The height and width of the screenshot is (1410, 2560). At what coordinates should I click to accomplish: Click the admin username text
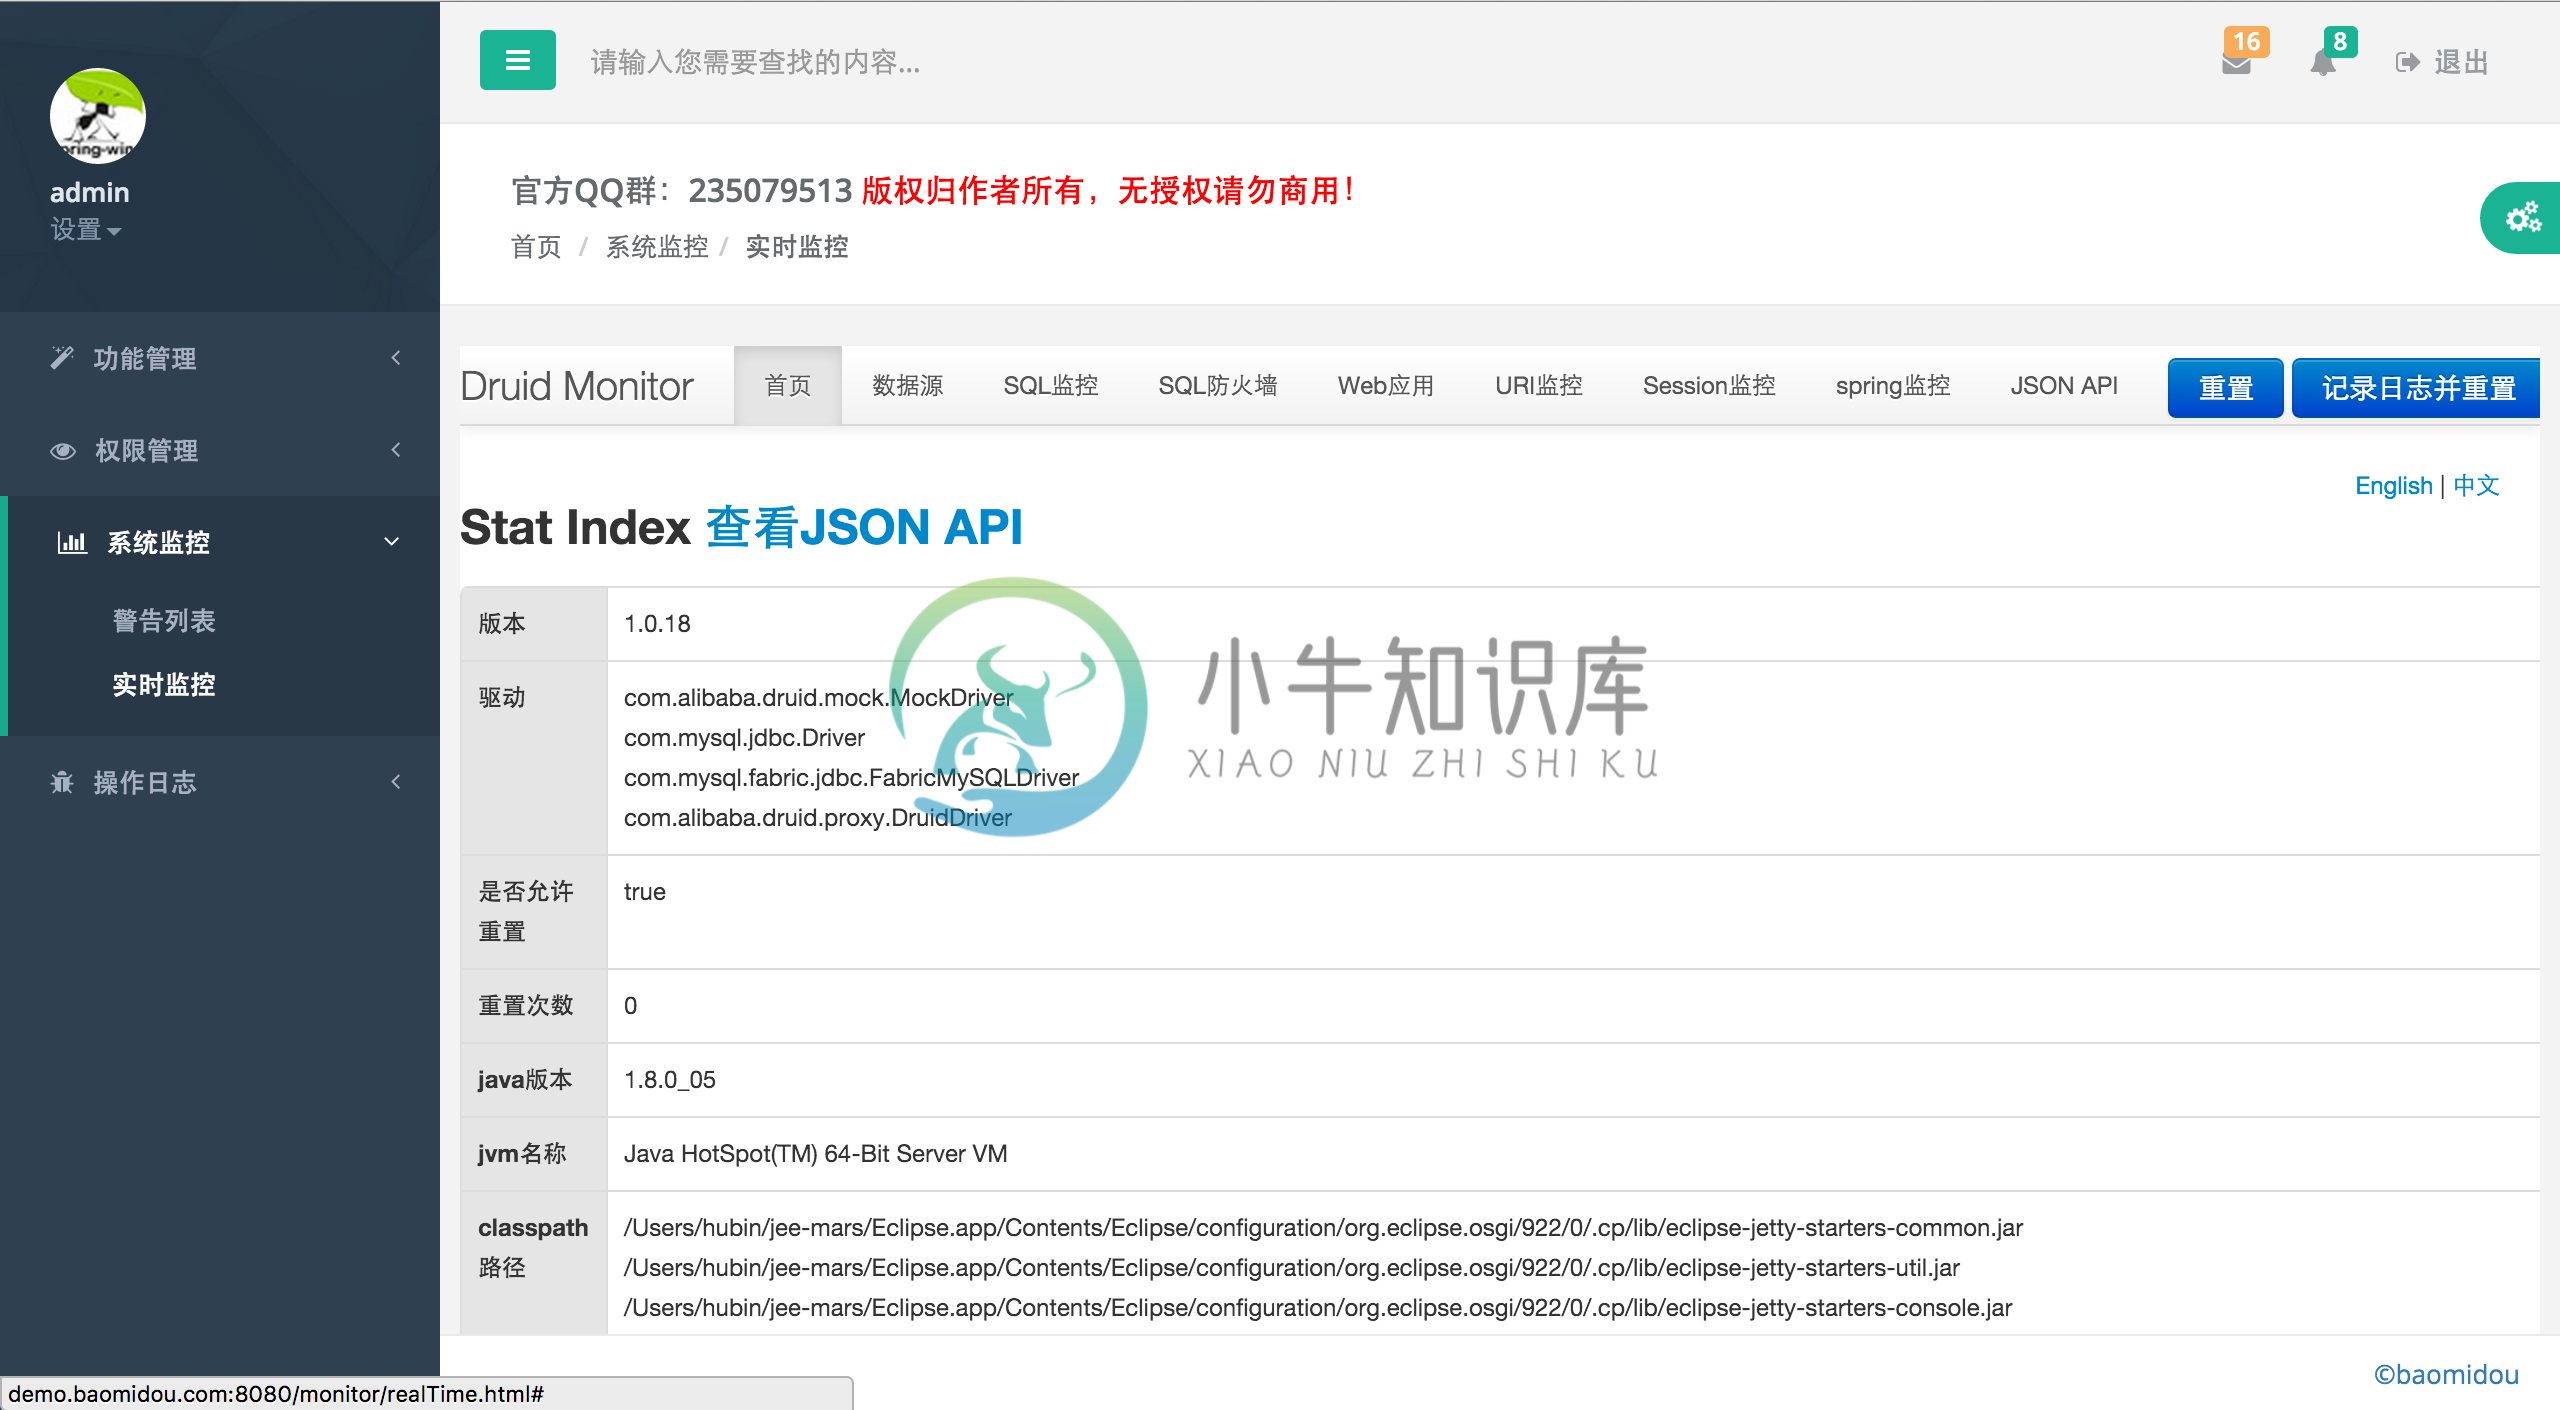click(90, 192)
